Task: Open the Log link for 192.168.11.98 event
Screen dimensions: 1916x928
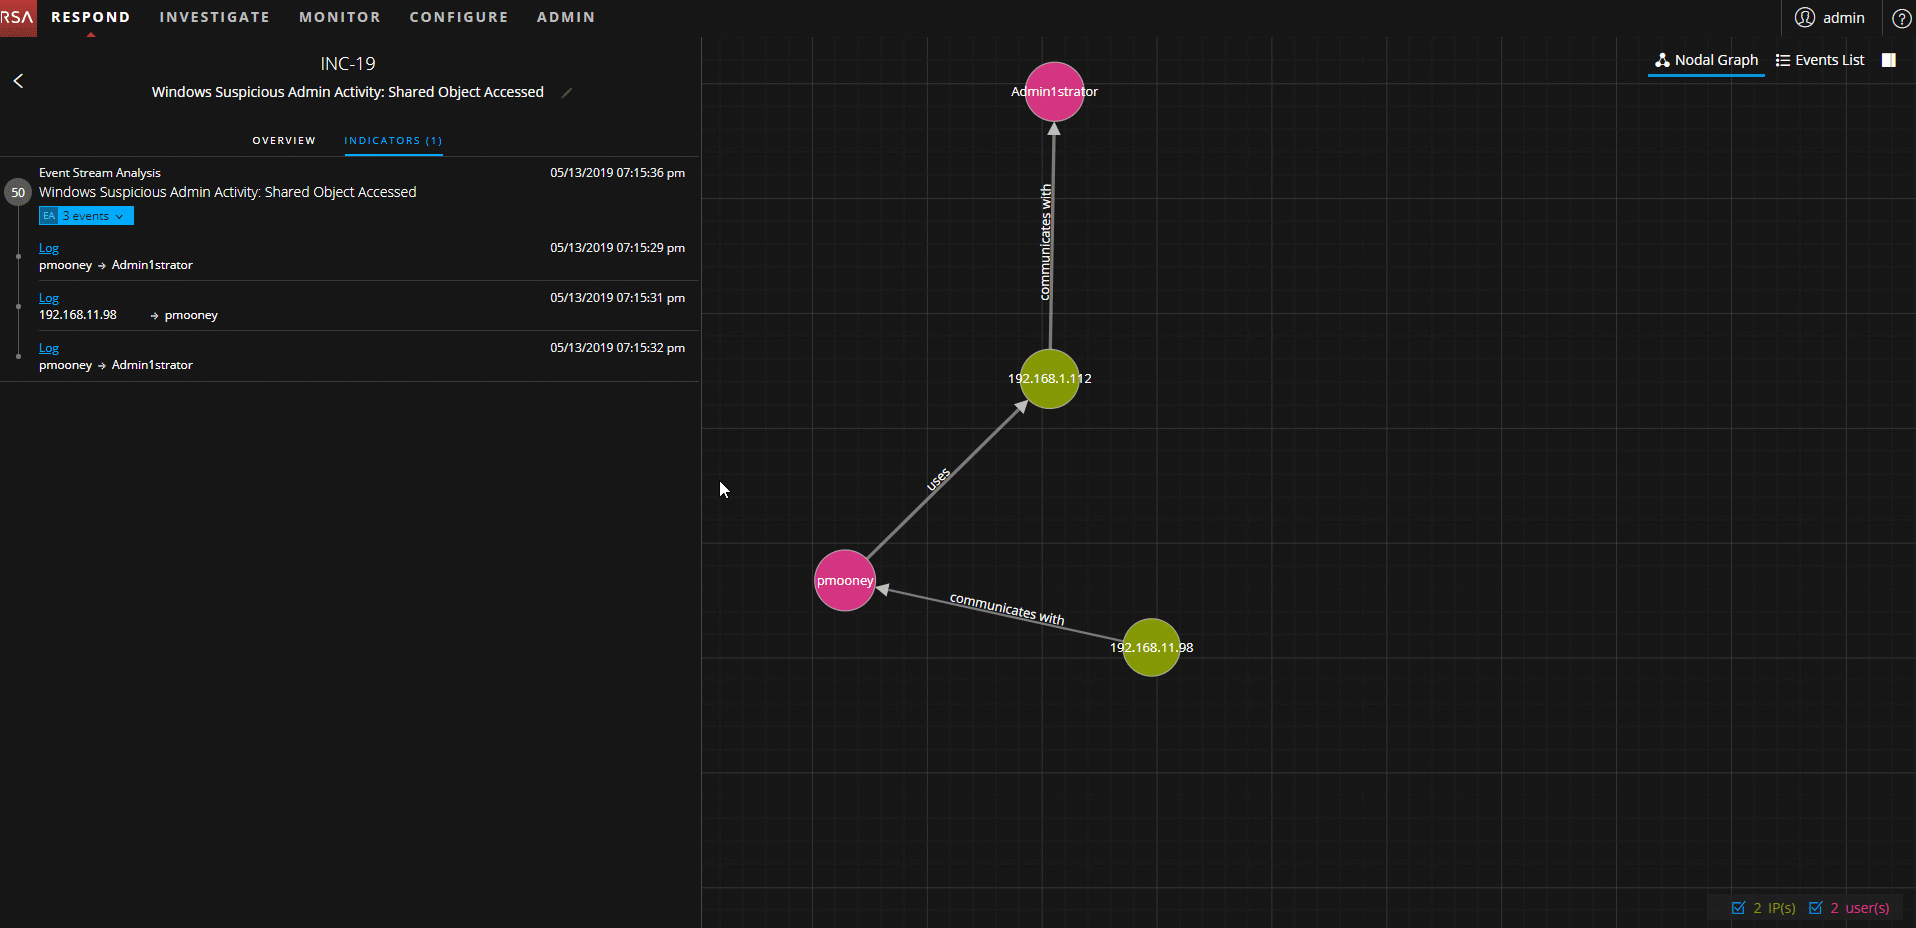Action: tap(49, 298)
